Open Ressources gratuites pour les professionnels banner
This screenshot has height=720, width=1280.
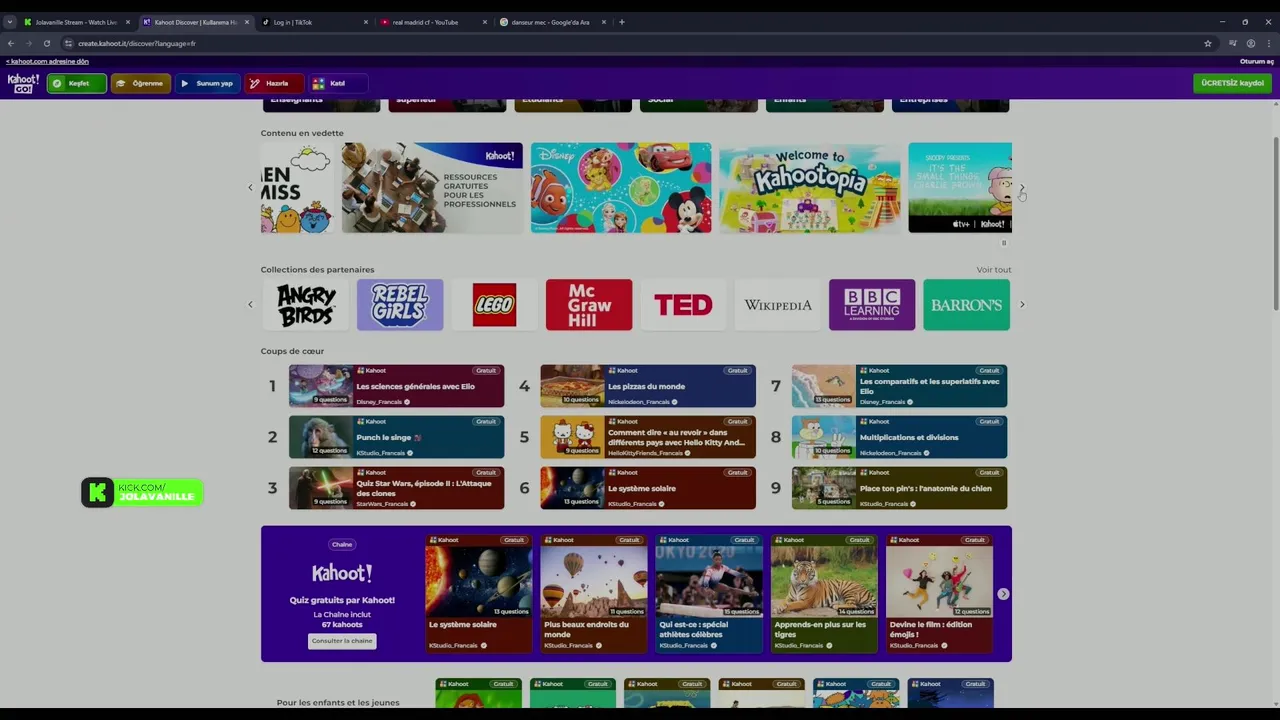tap(432, 188)
